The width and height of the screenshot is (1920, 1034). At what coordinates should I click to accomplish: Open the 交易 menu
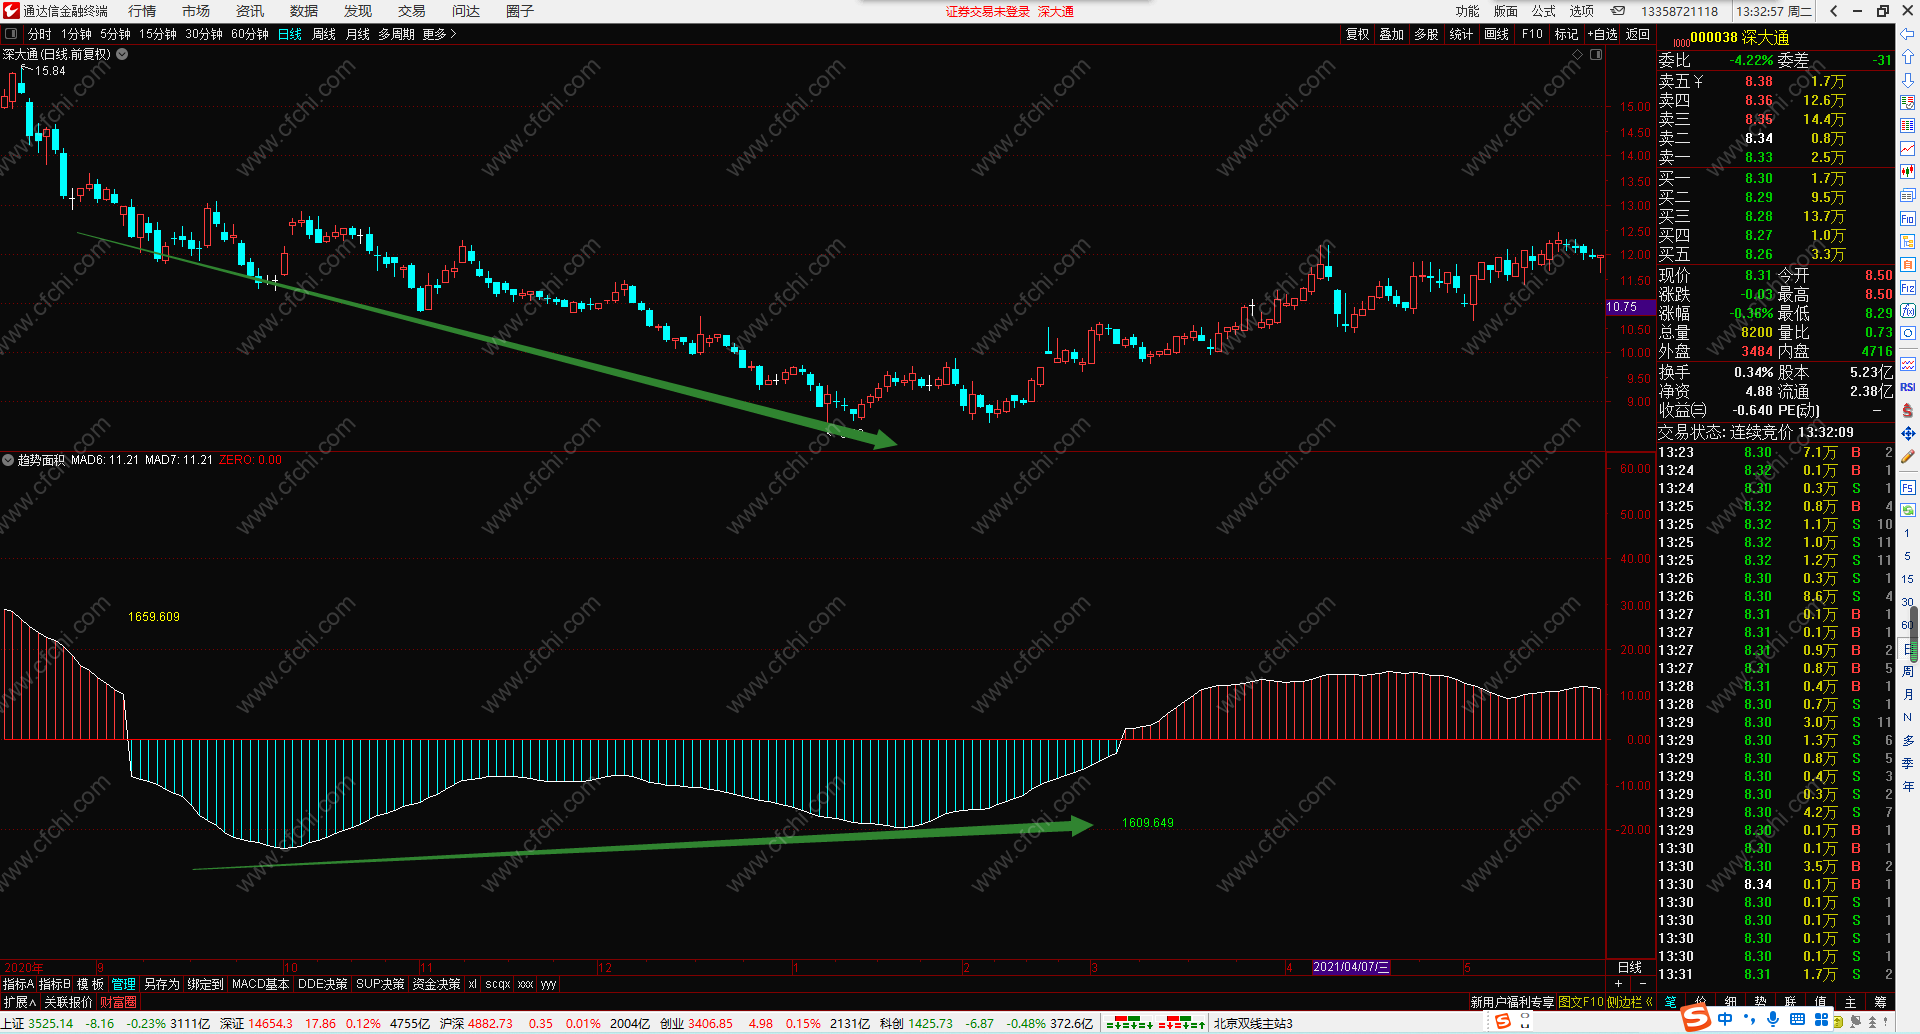[x=412, y=11]
